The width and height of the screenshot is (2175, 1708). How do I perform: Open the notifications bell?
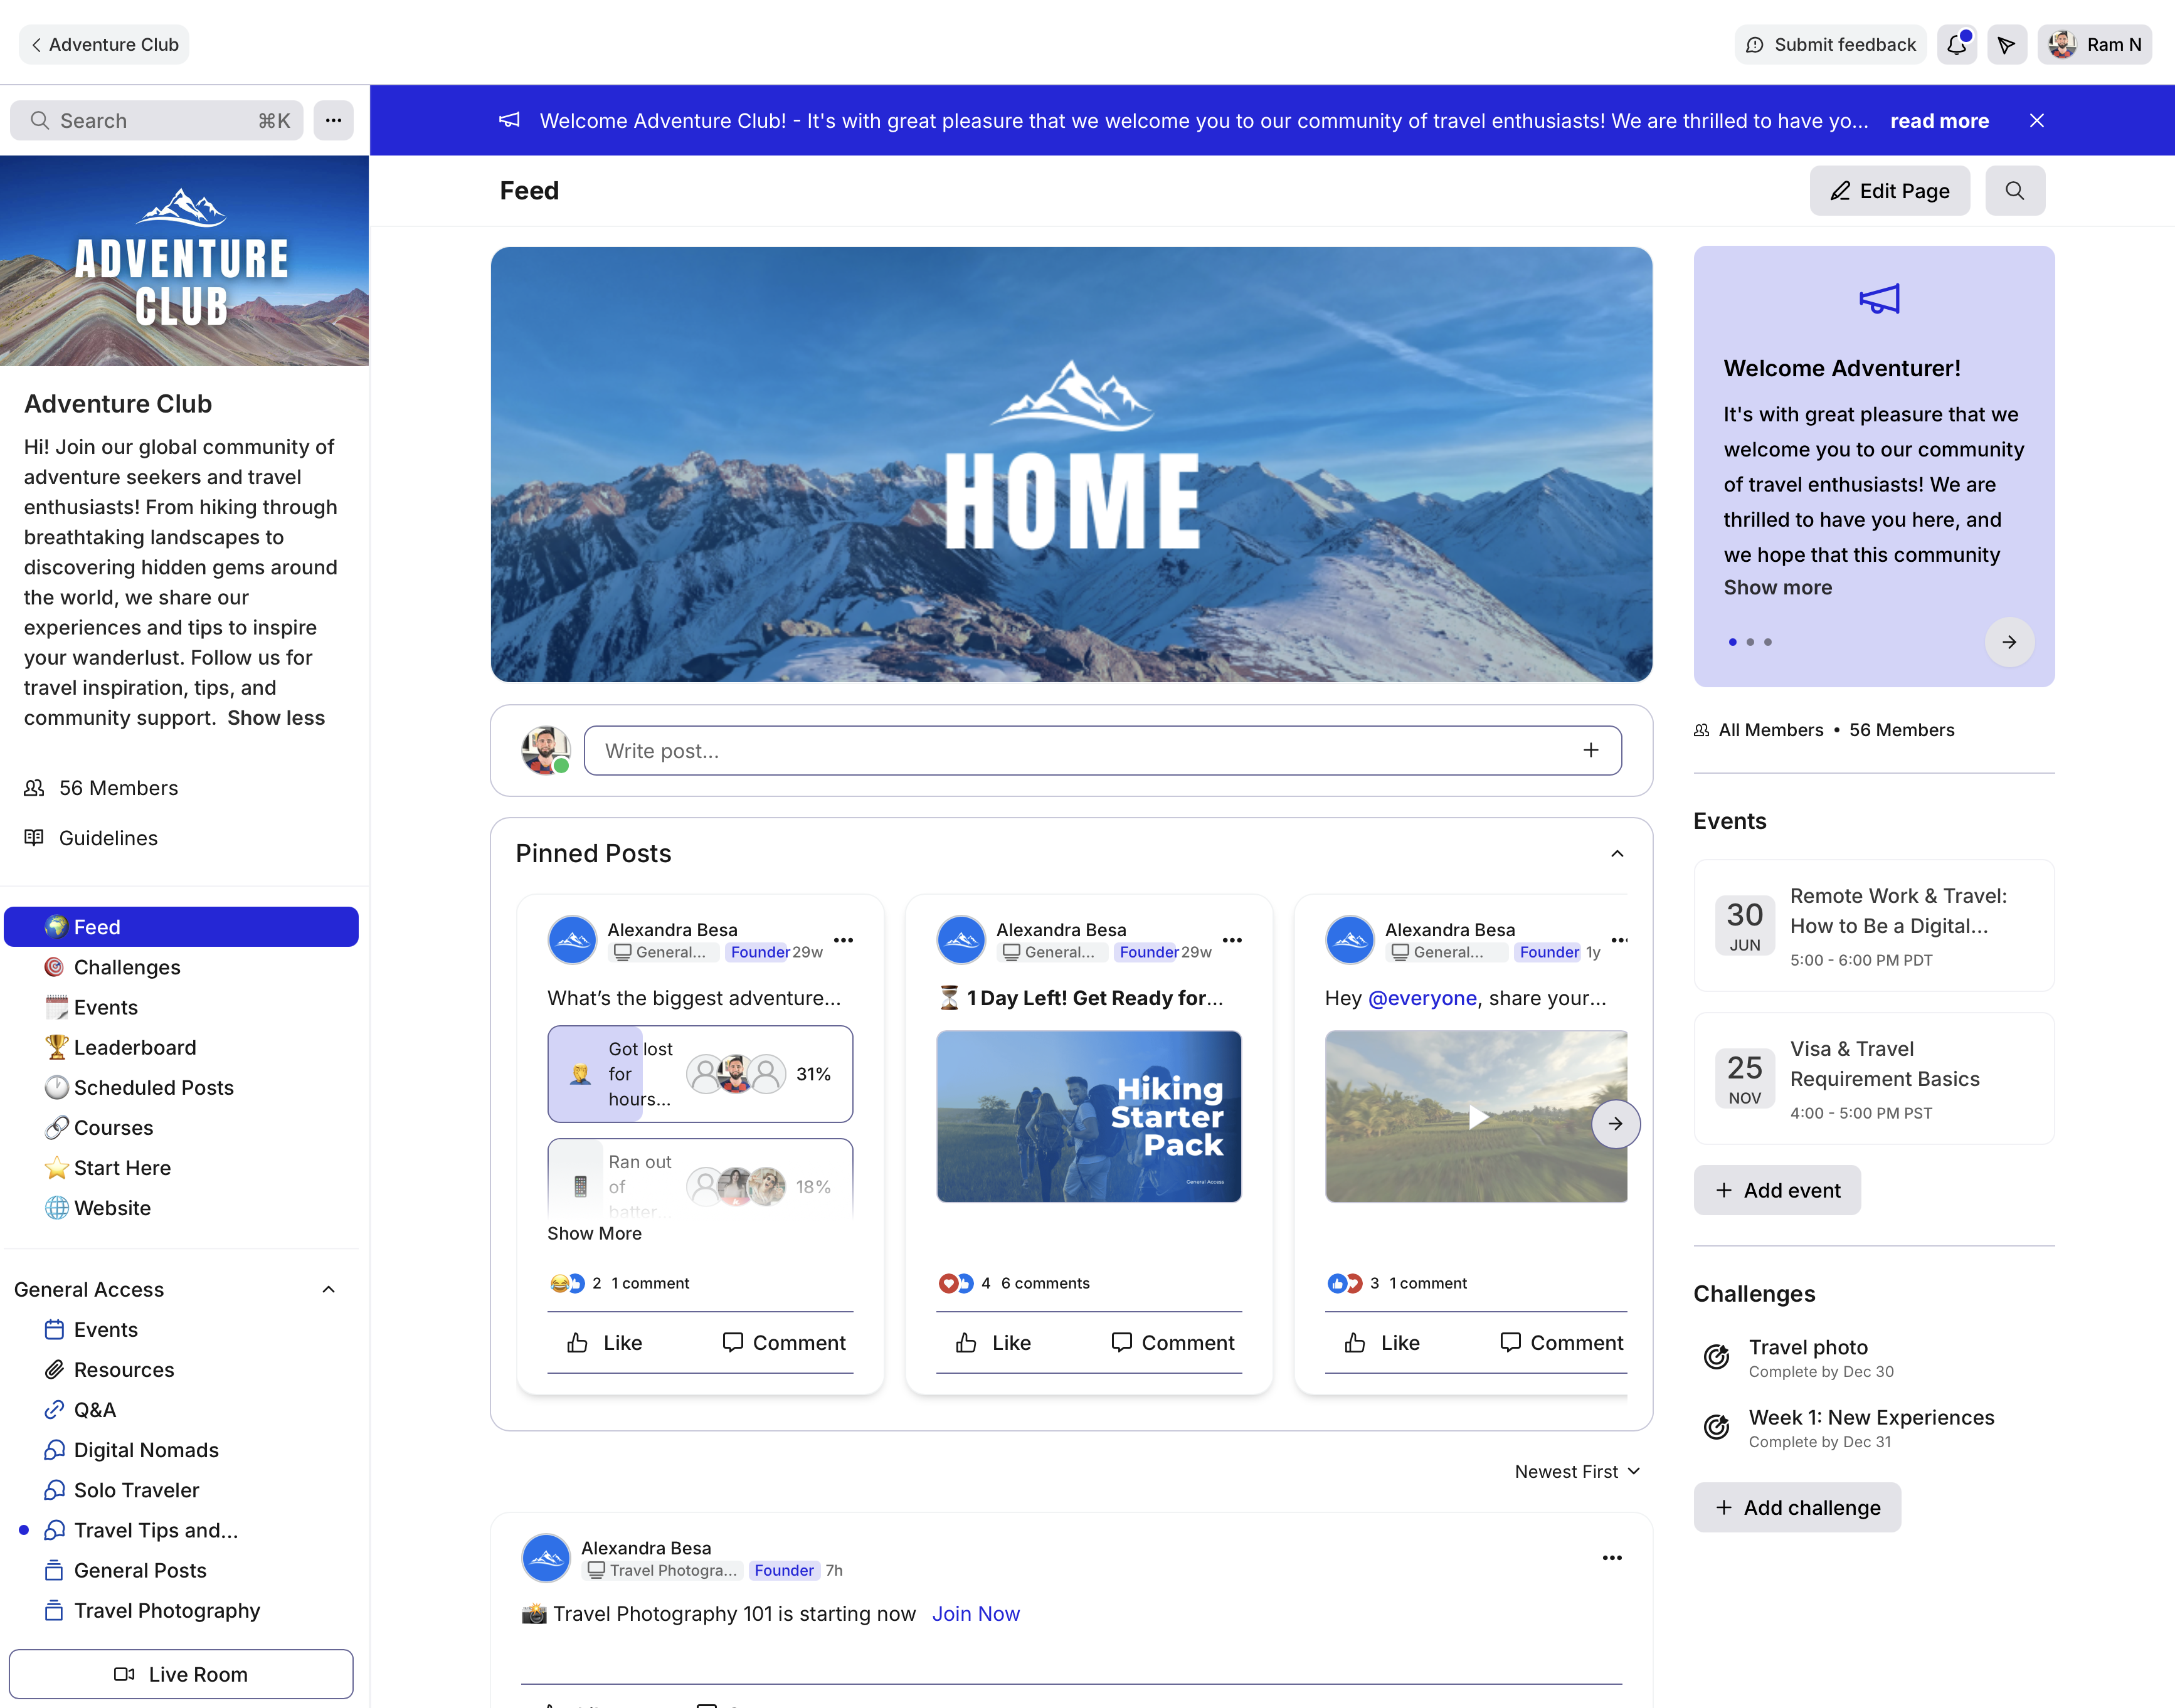click(1956, 45)
